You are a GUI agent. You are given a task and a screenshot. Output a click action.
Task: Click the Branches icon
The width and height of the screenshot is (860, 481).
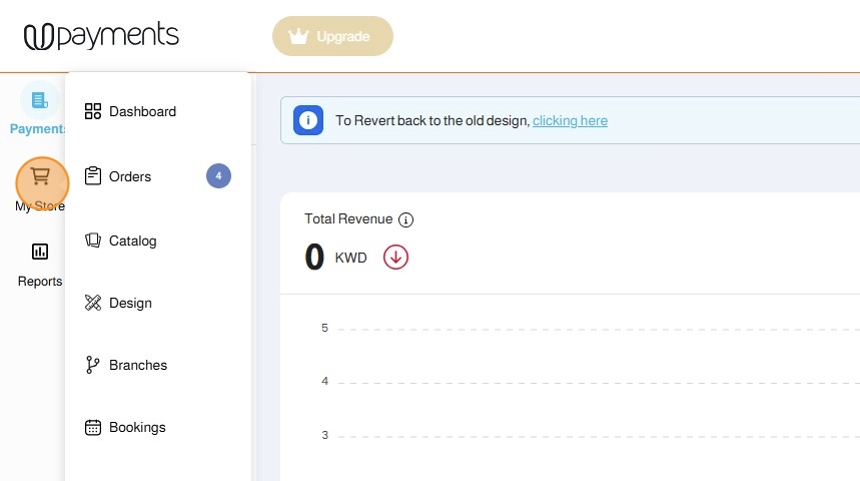pyautogui.click(x=93, y=365)
